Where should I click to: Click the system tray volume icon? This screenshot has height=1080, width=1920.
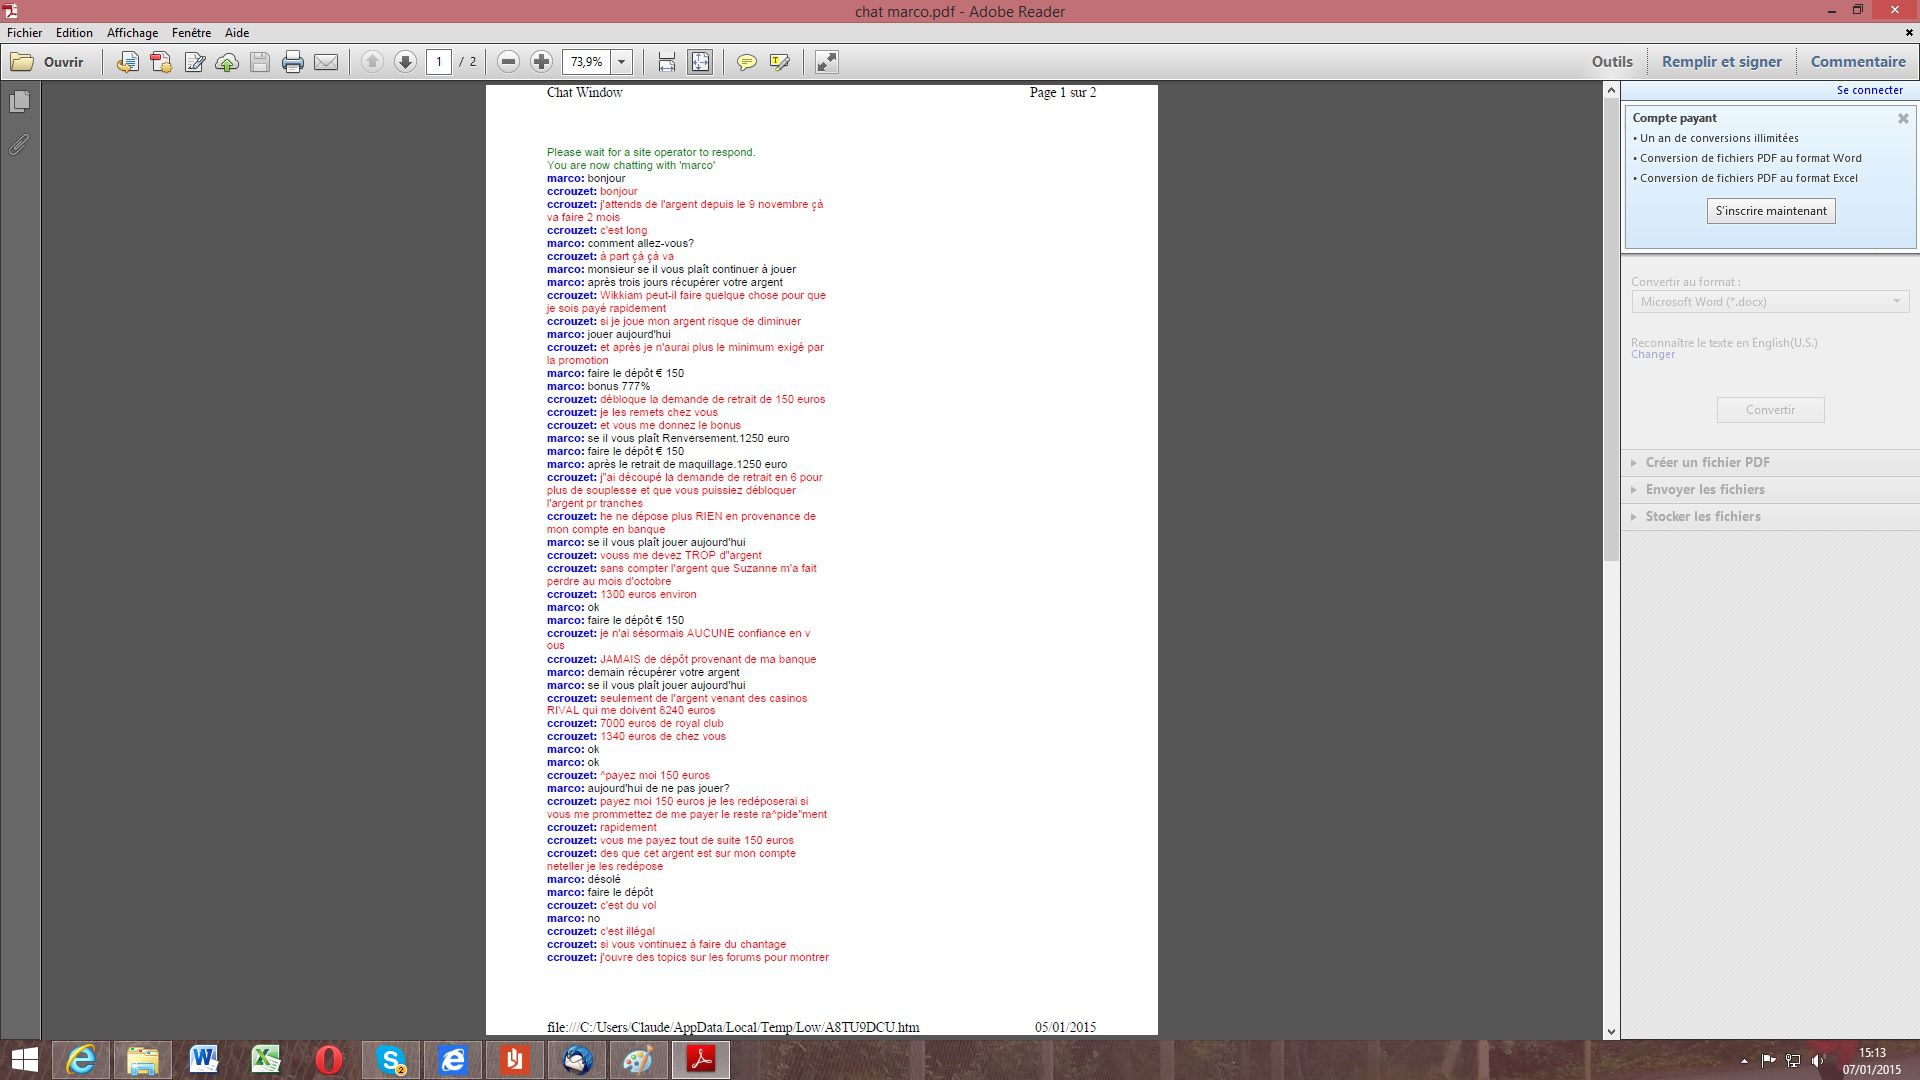point(1817,1061)
